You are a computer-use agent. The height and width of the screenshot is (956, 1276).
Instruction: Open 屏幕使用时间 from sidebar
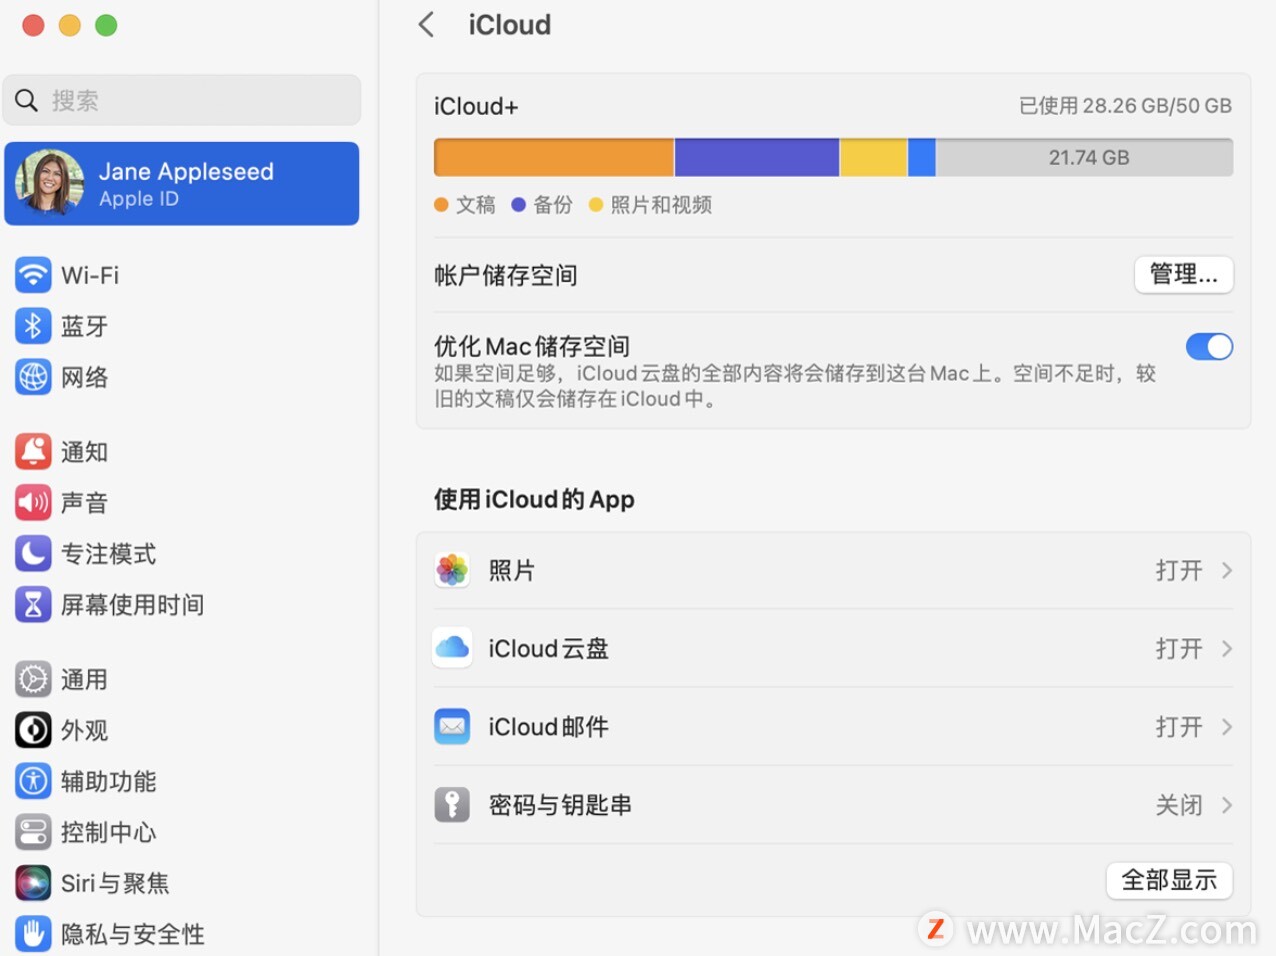point(181,605)
